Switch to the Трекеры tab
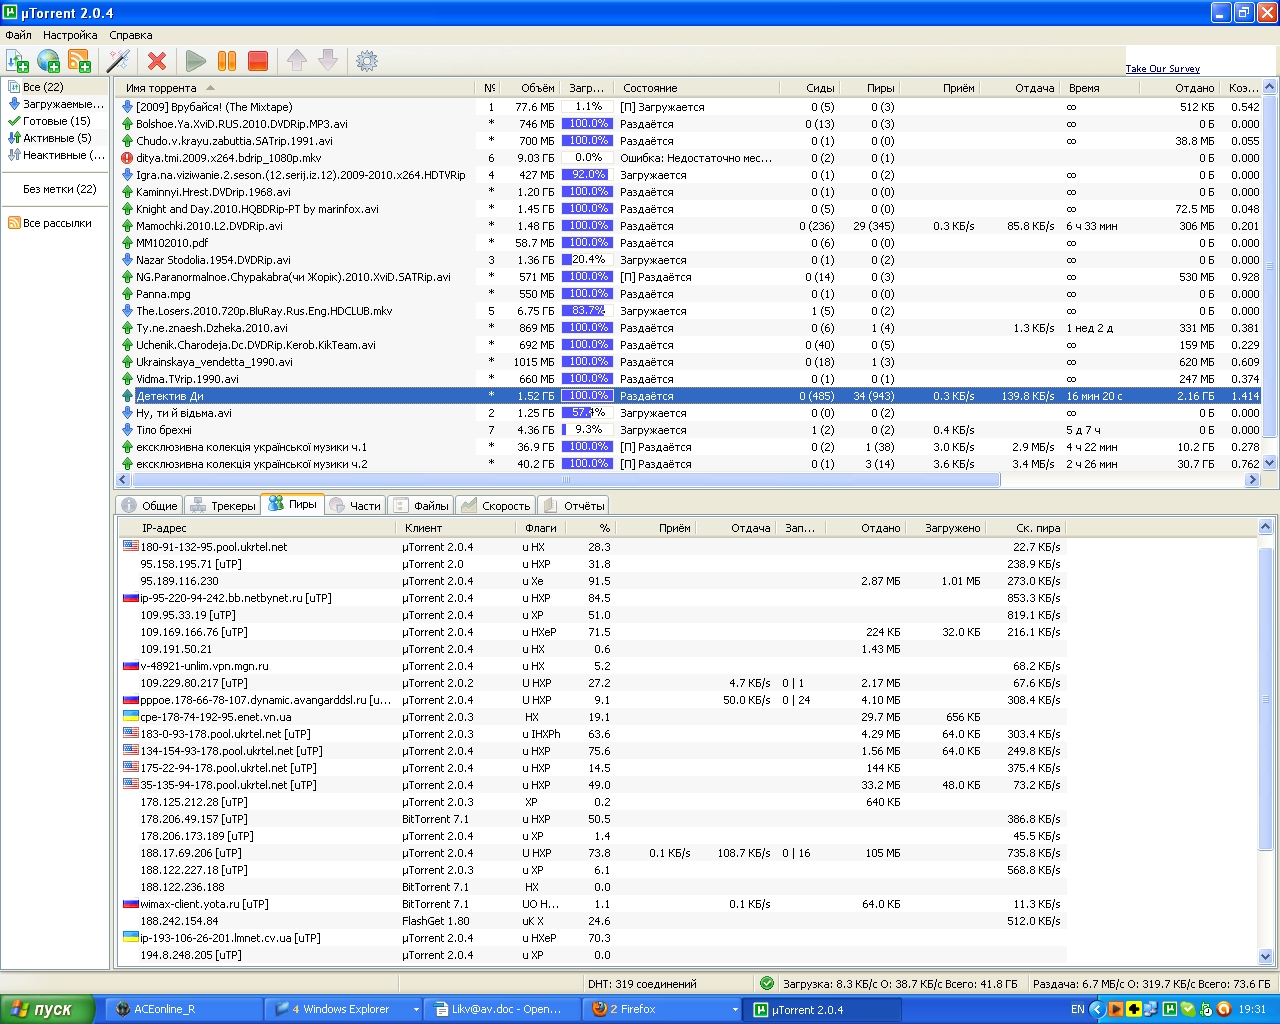1280x1024 pixels. click(x=222, y=506)
